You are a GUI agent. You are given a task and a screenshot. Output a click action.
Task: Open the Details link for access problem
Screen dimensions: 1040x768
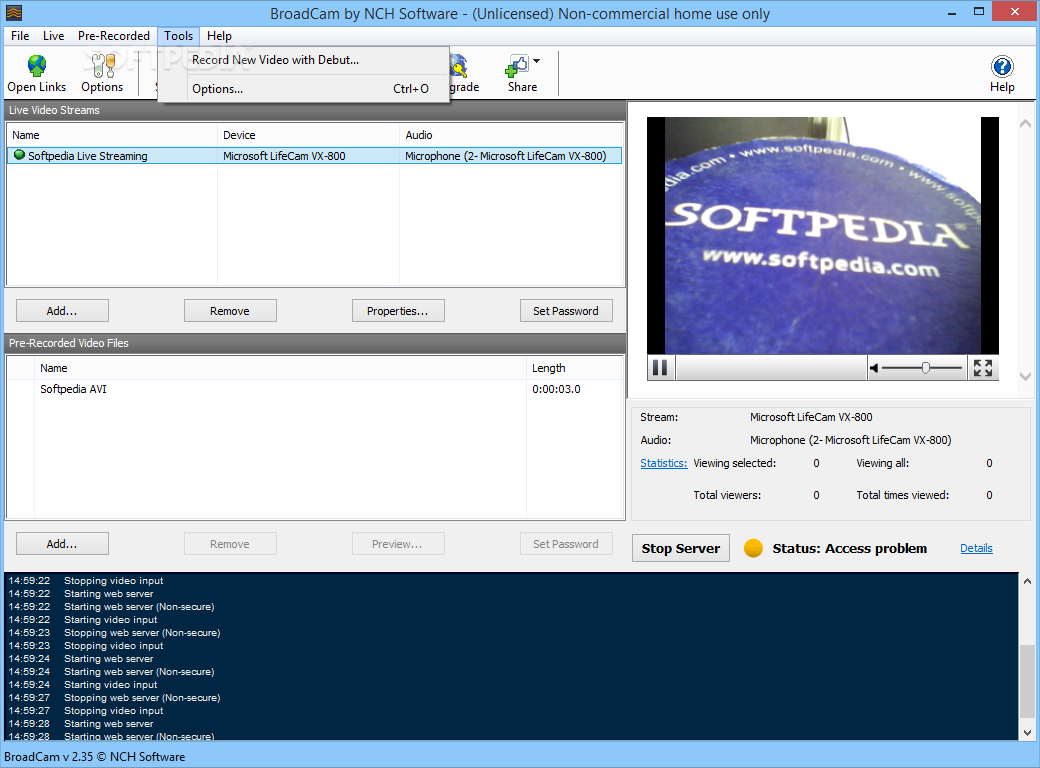click(976, 548)
